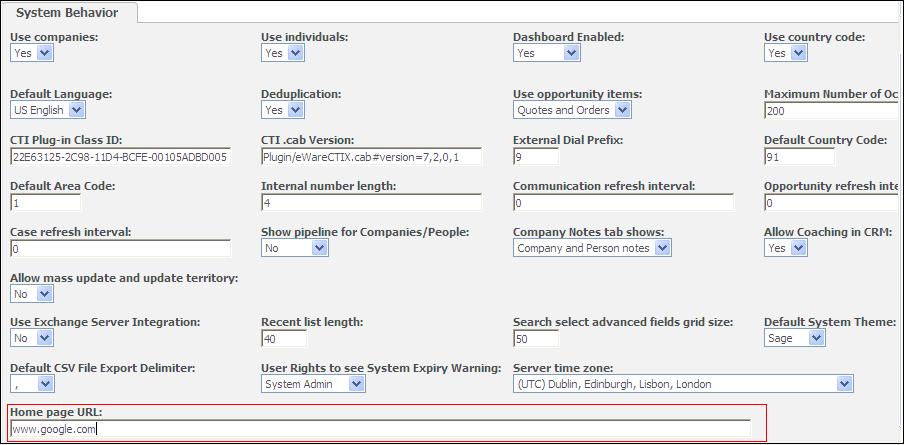Open the Dashboard Enabled dropdown

[547, 53]
